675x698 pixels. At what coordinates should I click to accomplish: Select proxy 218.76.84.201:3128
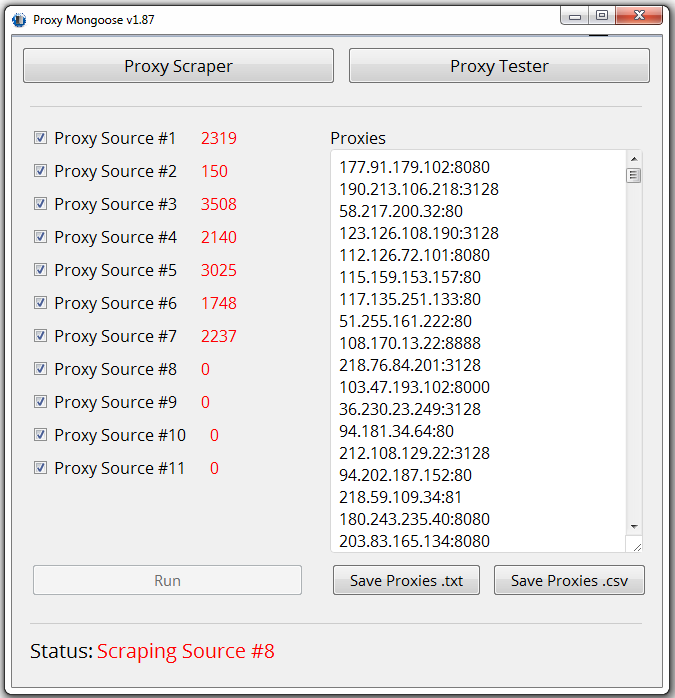(x=410, y=365)
